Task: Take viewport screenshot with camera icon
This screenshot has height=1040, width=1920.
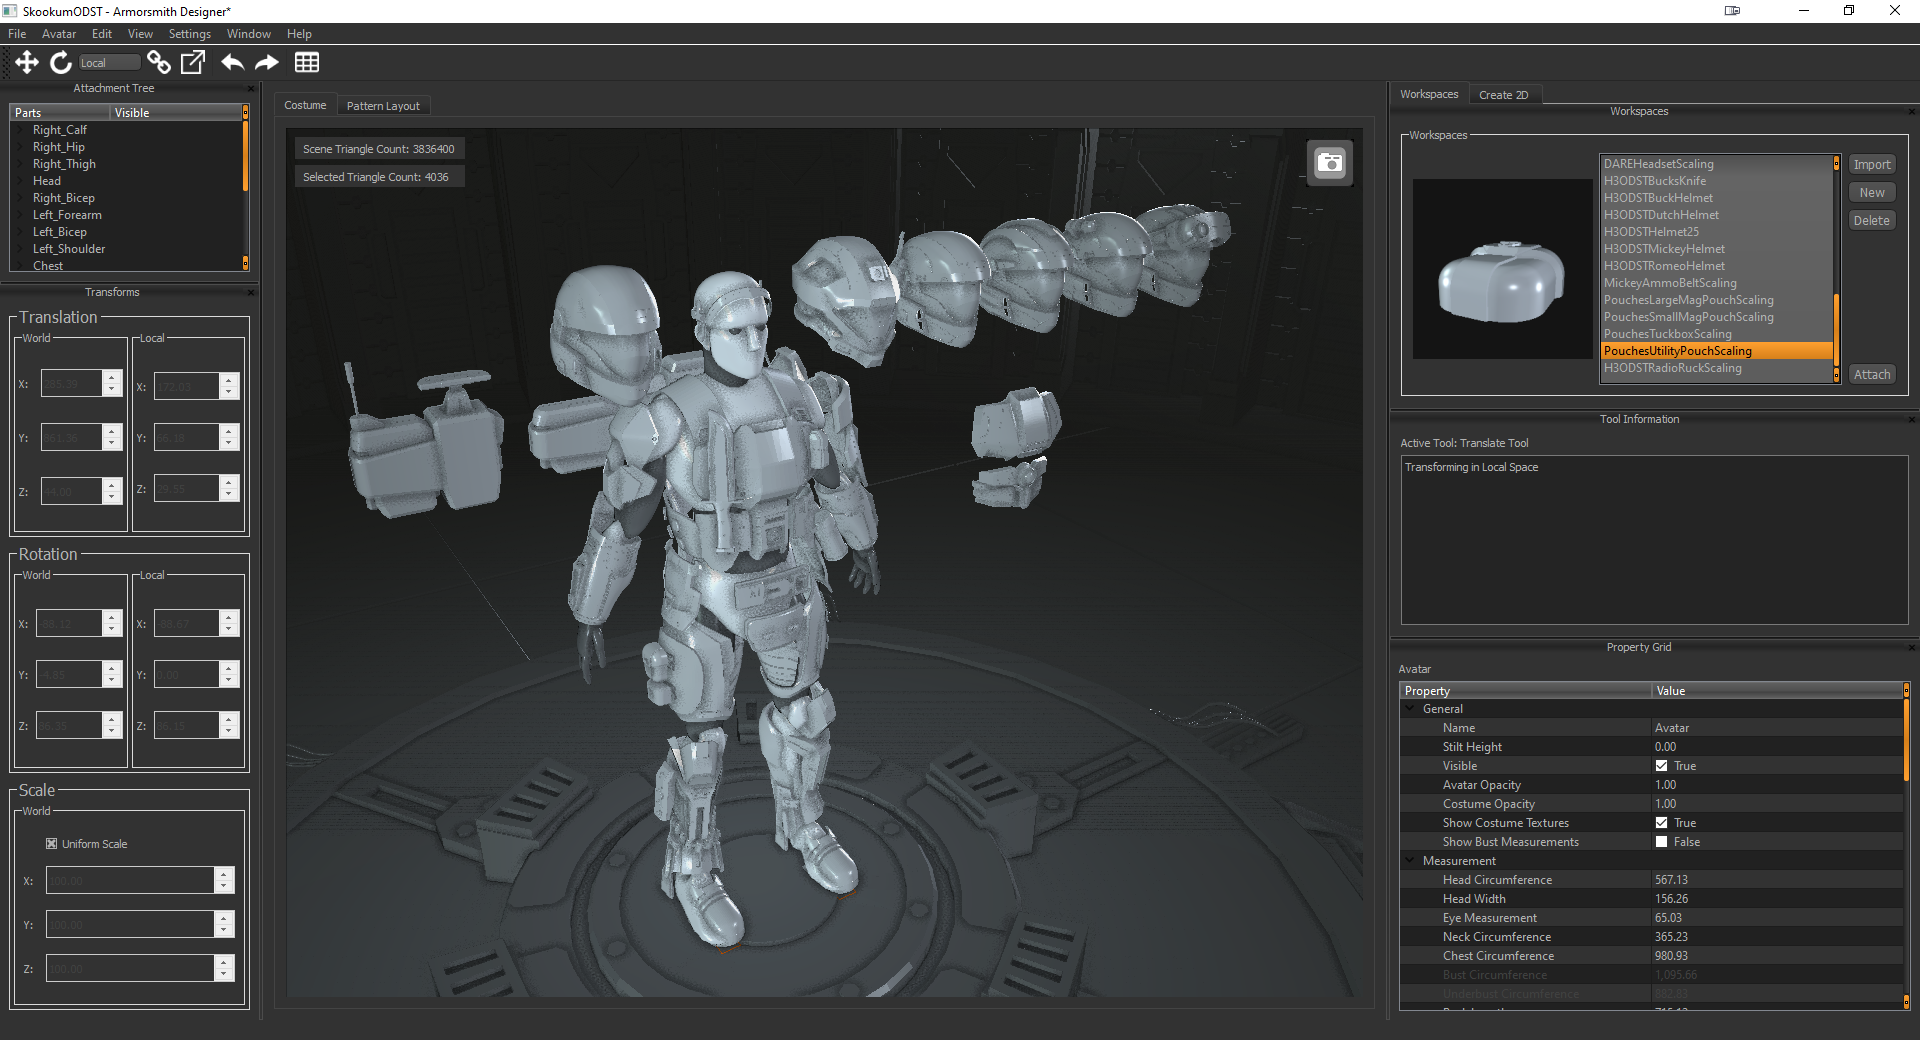Action: (1330, 163)
